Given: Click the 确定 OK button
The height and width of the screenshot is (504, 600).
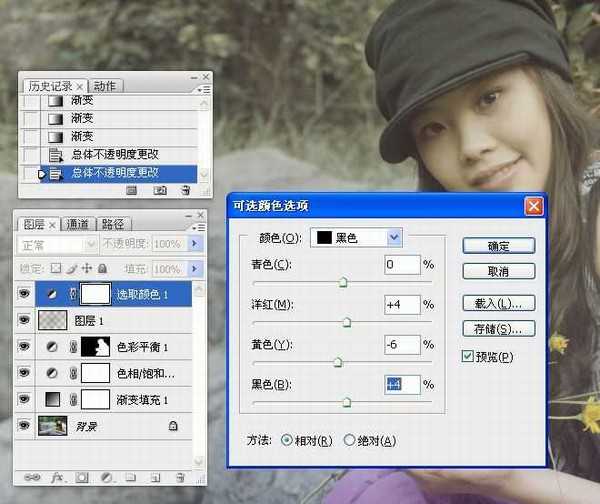Looking at the screenshot, I should pyautogui.click(x=497, y=246).
